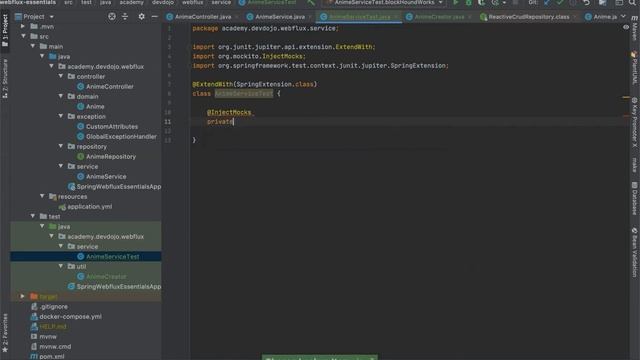The width and height of the screenshot is (640, 360).
Task: Click the AnimeServiceTest class name in editor
Action: [244, 93]
